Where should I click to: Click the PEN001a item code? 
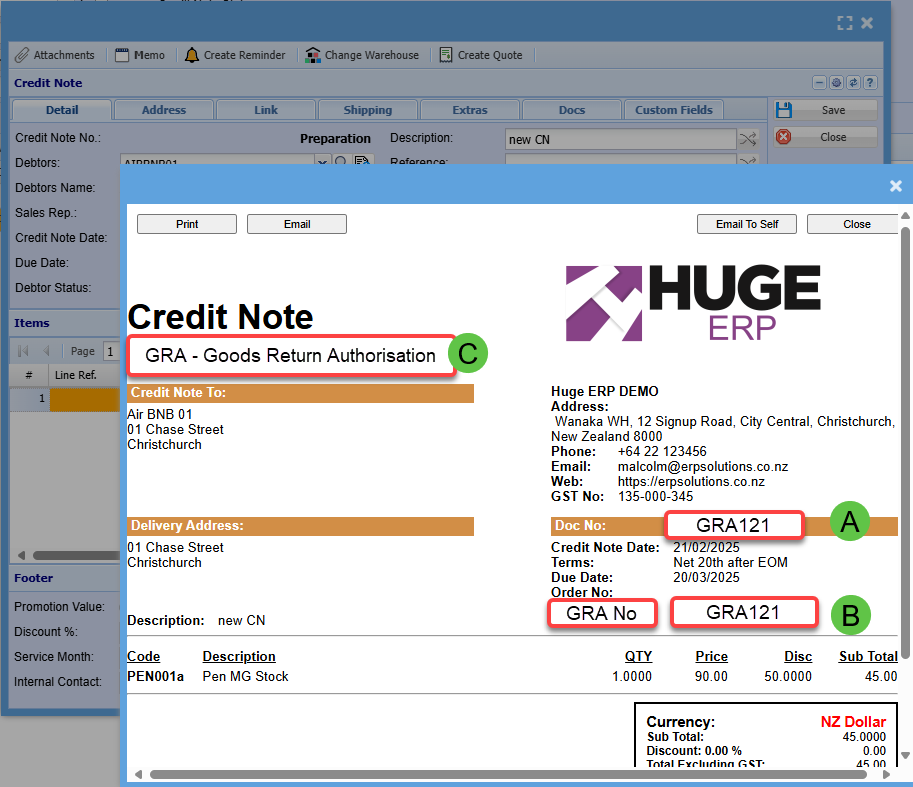(x=155, y=676)
